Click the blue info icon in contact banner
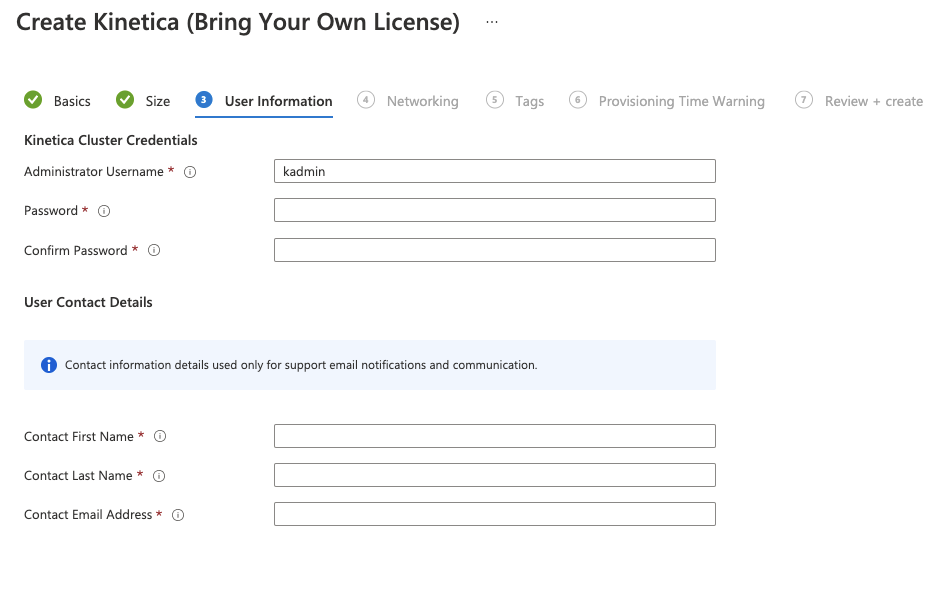Screen dimensions: 943x597 49,365
